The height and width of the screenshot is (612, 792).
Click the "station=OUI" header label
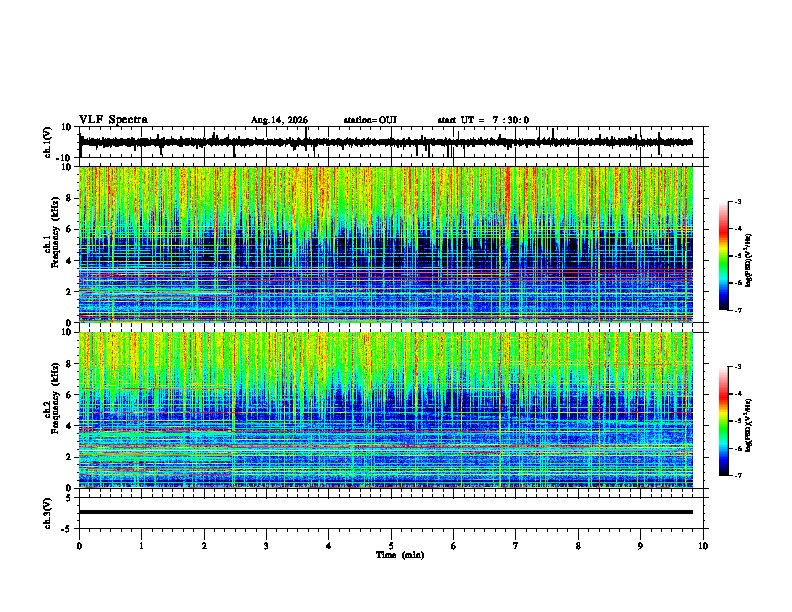(370, 120)
